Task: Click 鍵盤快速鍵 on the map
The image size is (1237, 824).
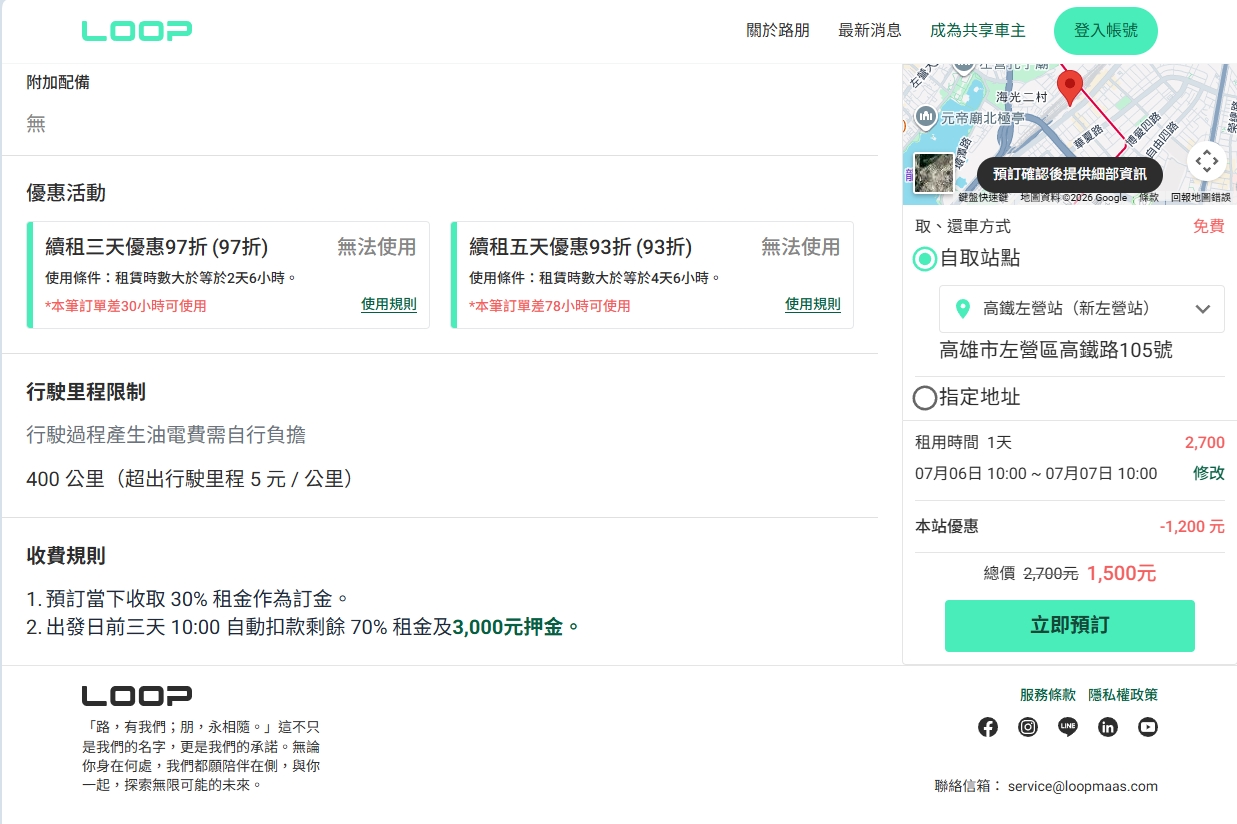Action: 983,198
